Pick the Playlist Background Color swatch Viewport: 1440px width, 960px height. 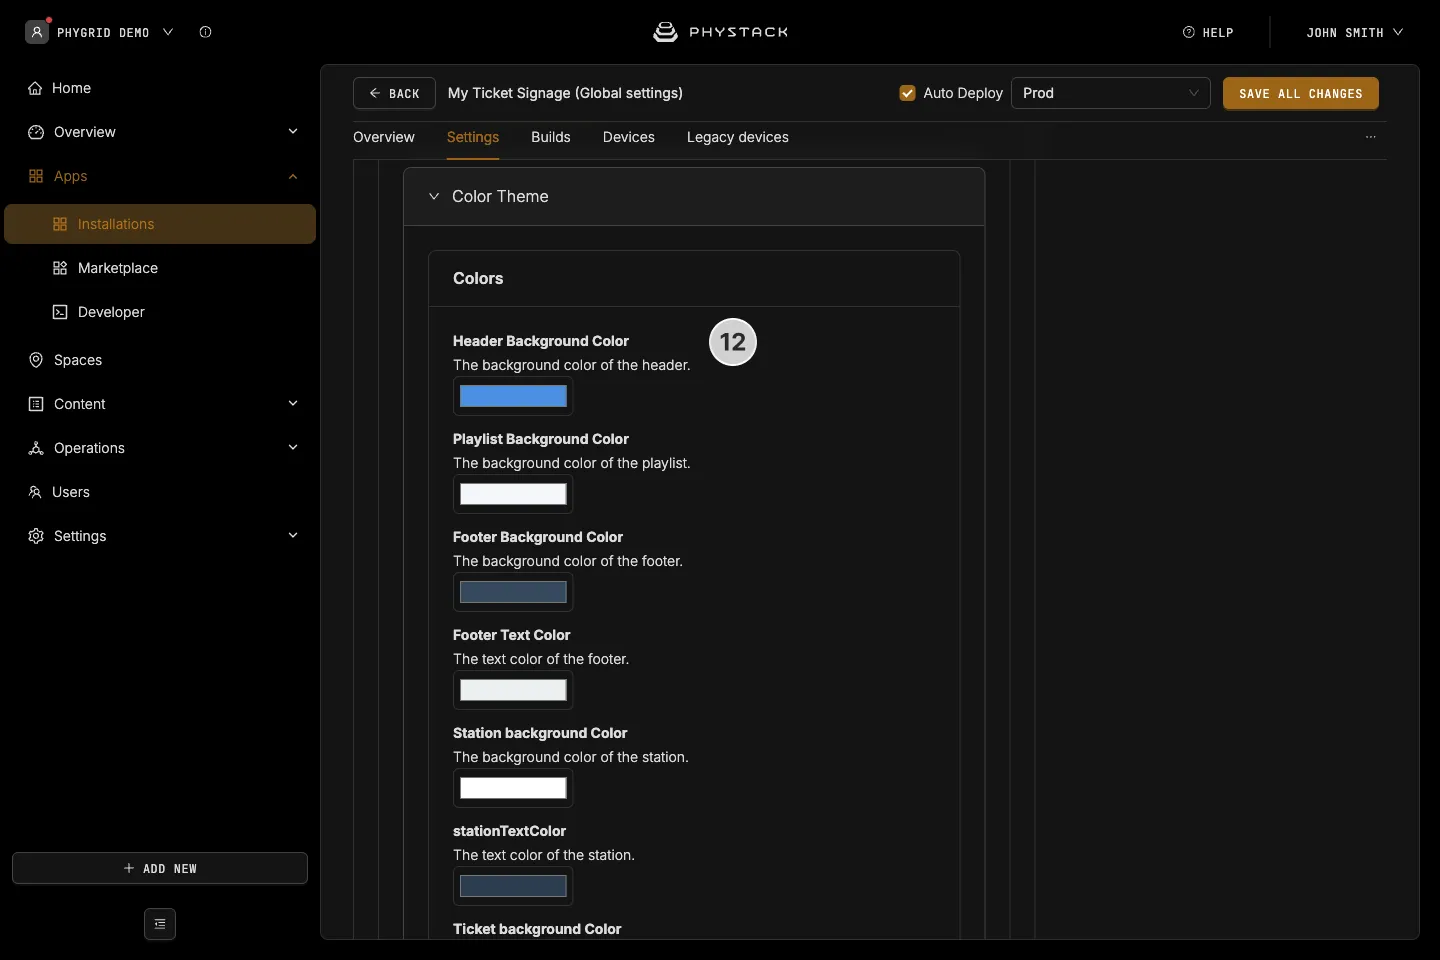point(513,494)
